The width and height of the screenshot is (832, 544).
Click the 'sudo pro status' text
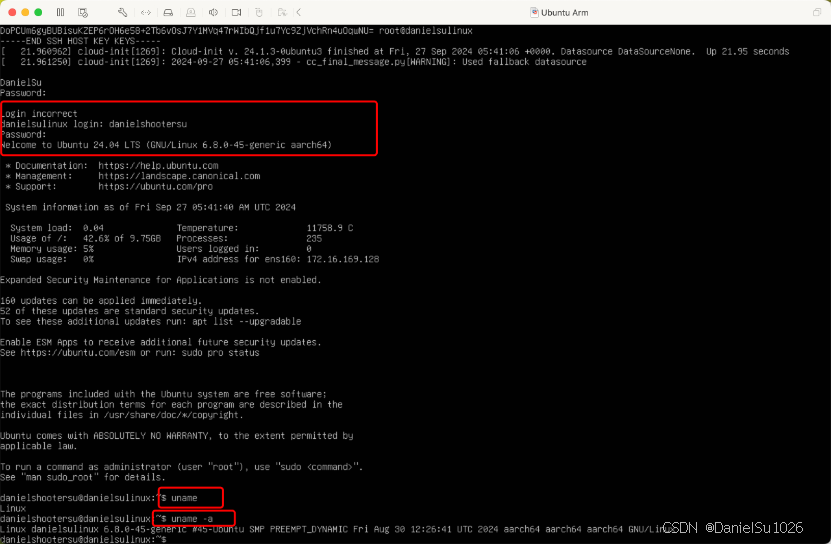[220, 353]
